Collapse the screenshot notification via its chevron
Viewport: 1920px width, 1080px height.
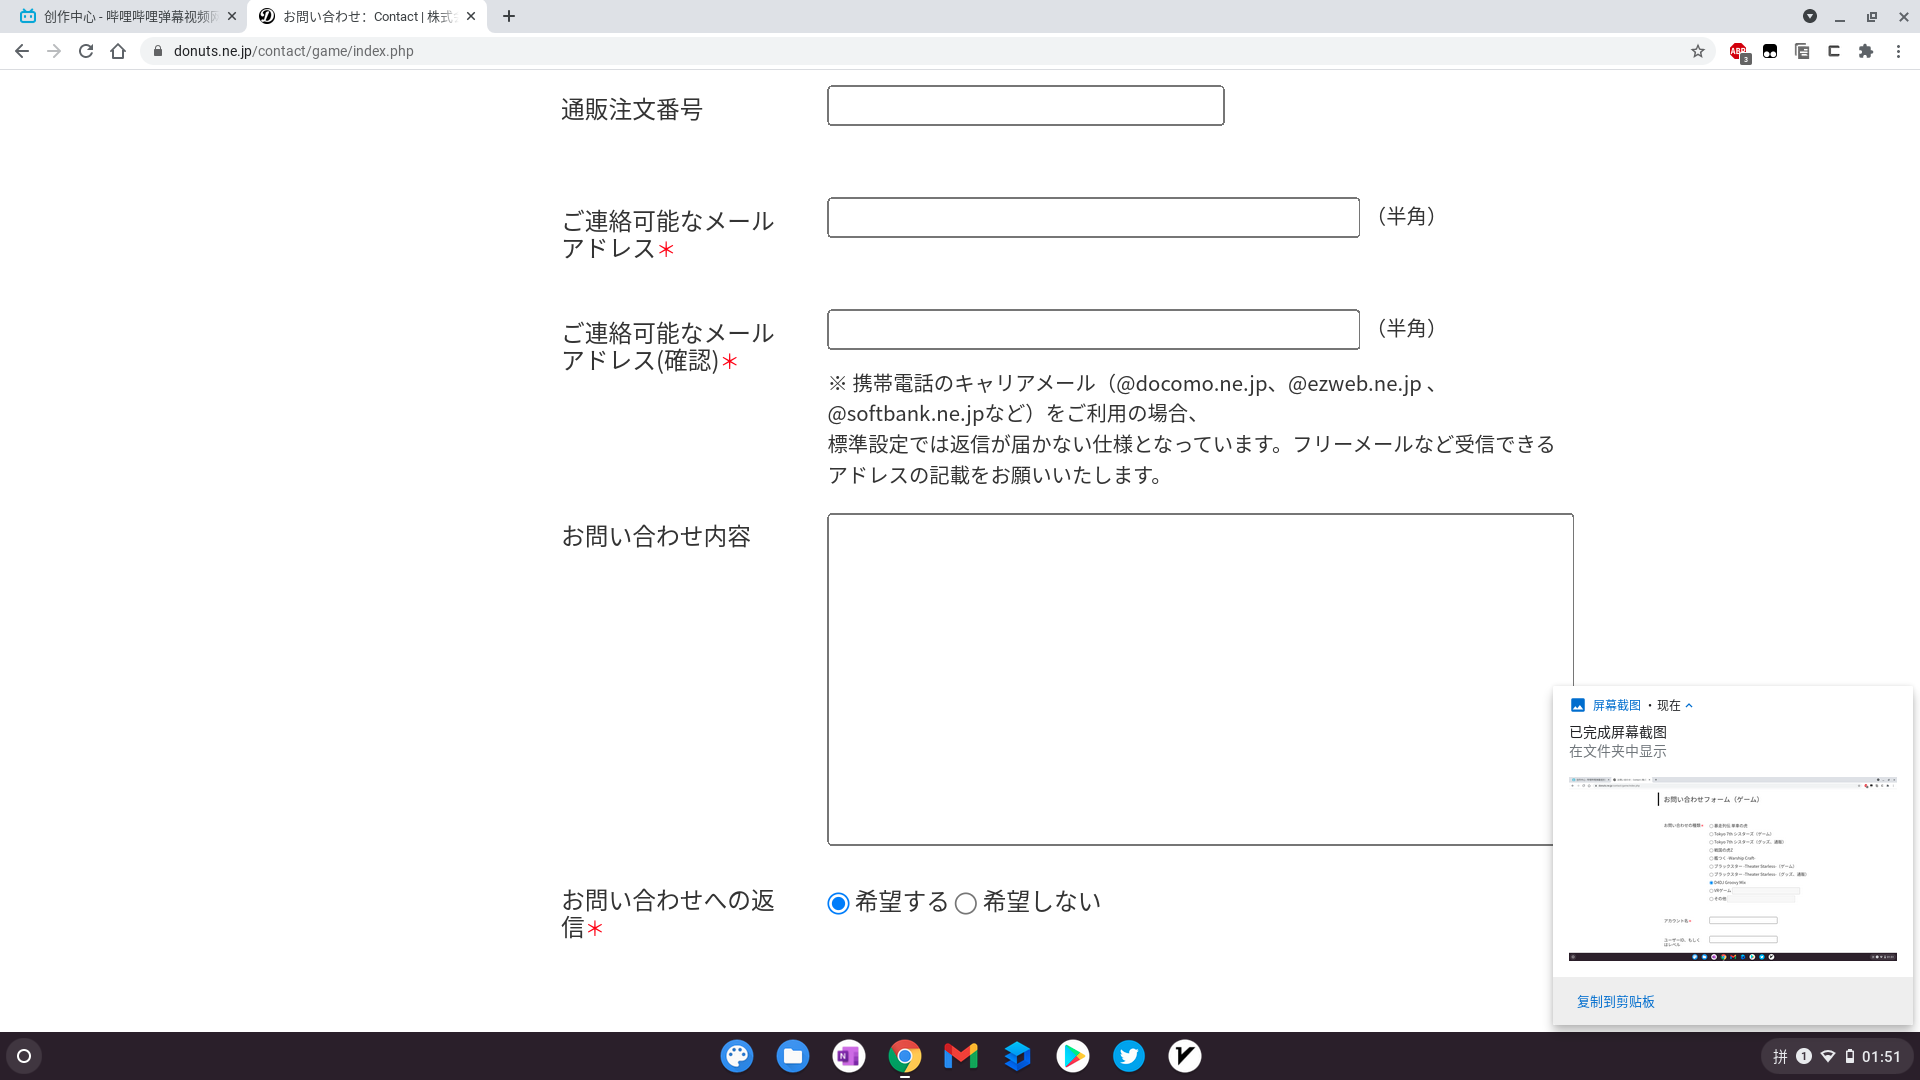1688,705
